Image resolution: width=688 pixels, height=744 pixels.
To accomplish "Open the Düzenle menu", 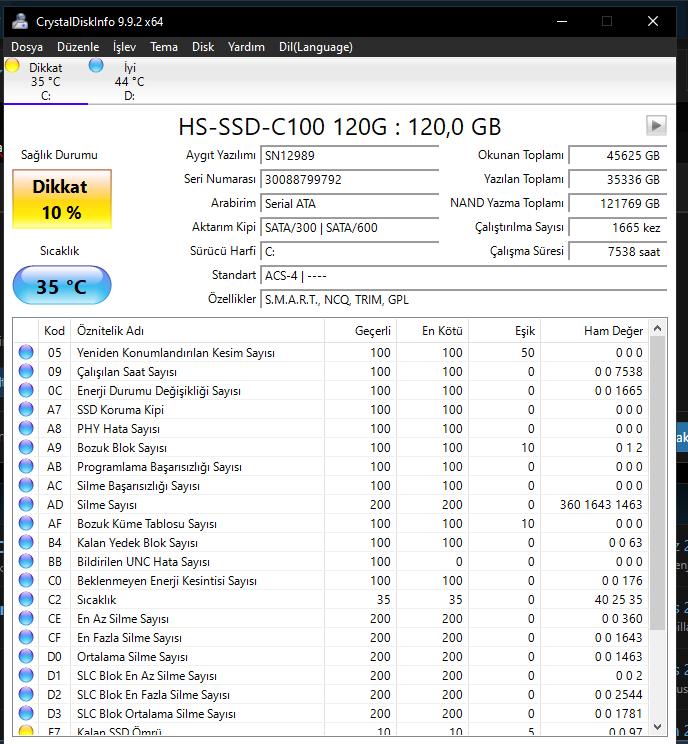I will pos(78,47).
